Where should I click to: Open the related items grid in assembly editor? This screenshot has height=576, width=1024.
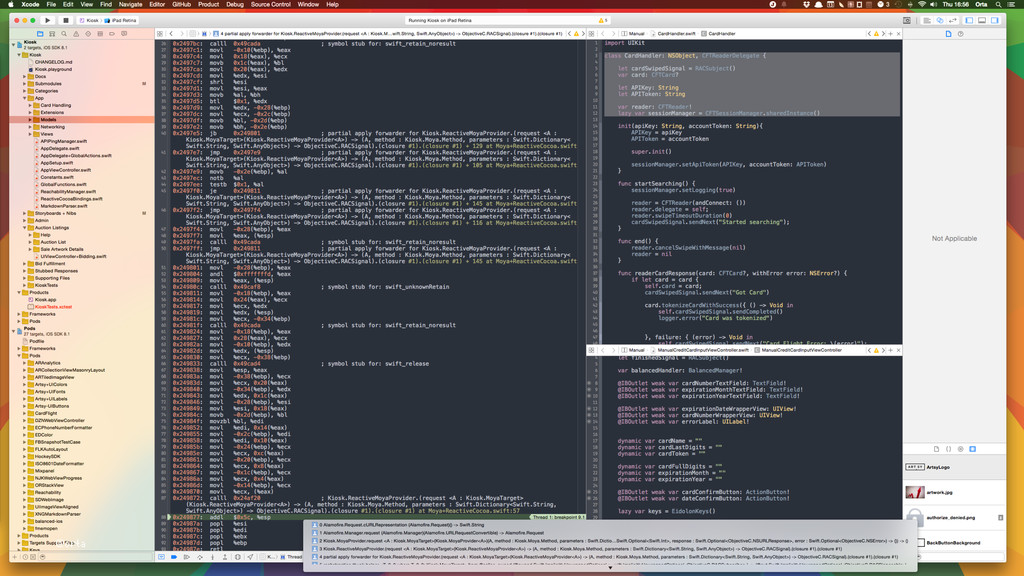coord(160,33)
